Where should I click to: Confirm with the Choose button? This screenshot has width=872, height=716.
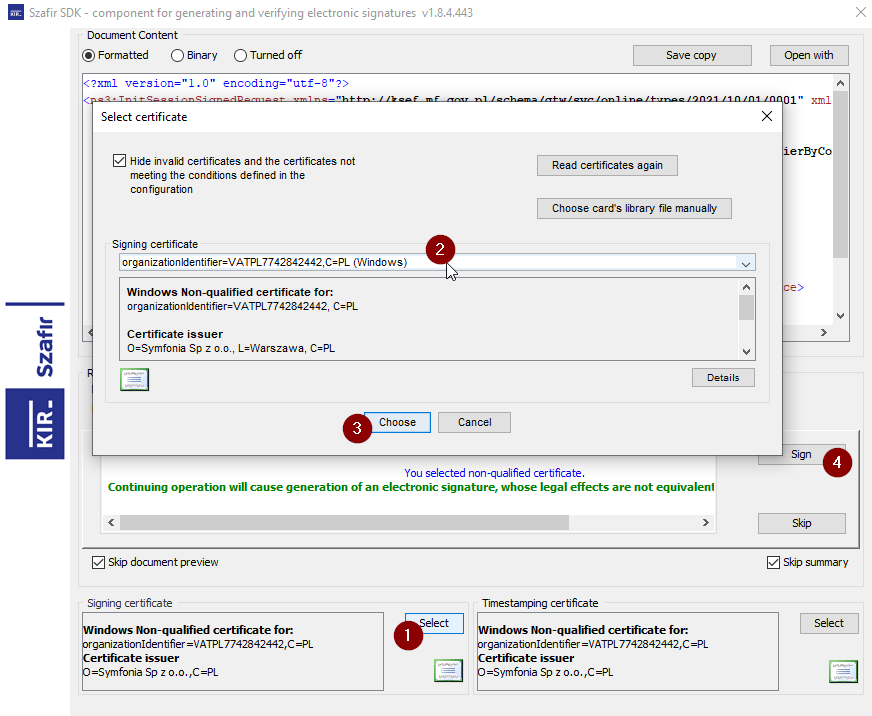click(397, 422)
